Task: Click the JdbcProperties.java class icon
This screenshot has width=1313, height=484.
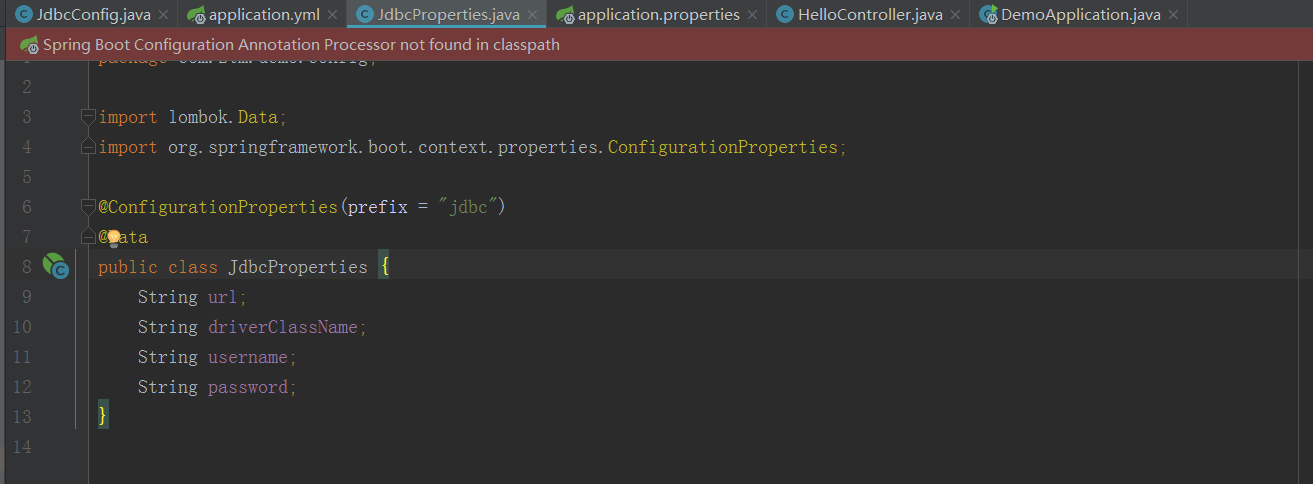Action: tap(365, 14)
